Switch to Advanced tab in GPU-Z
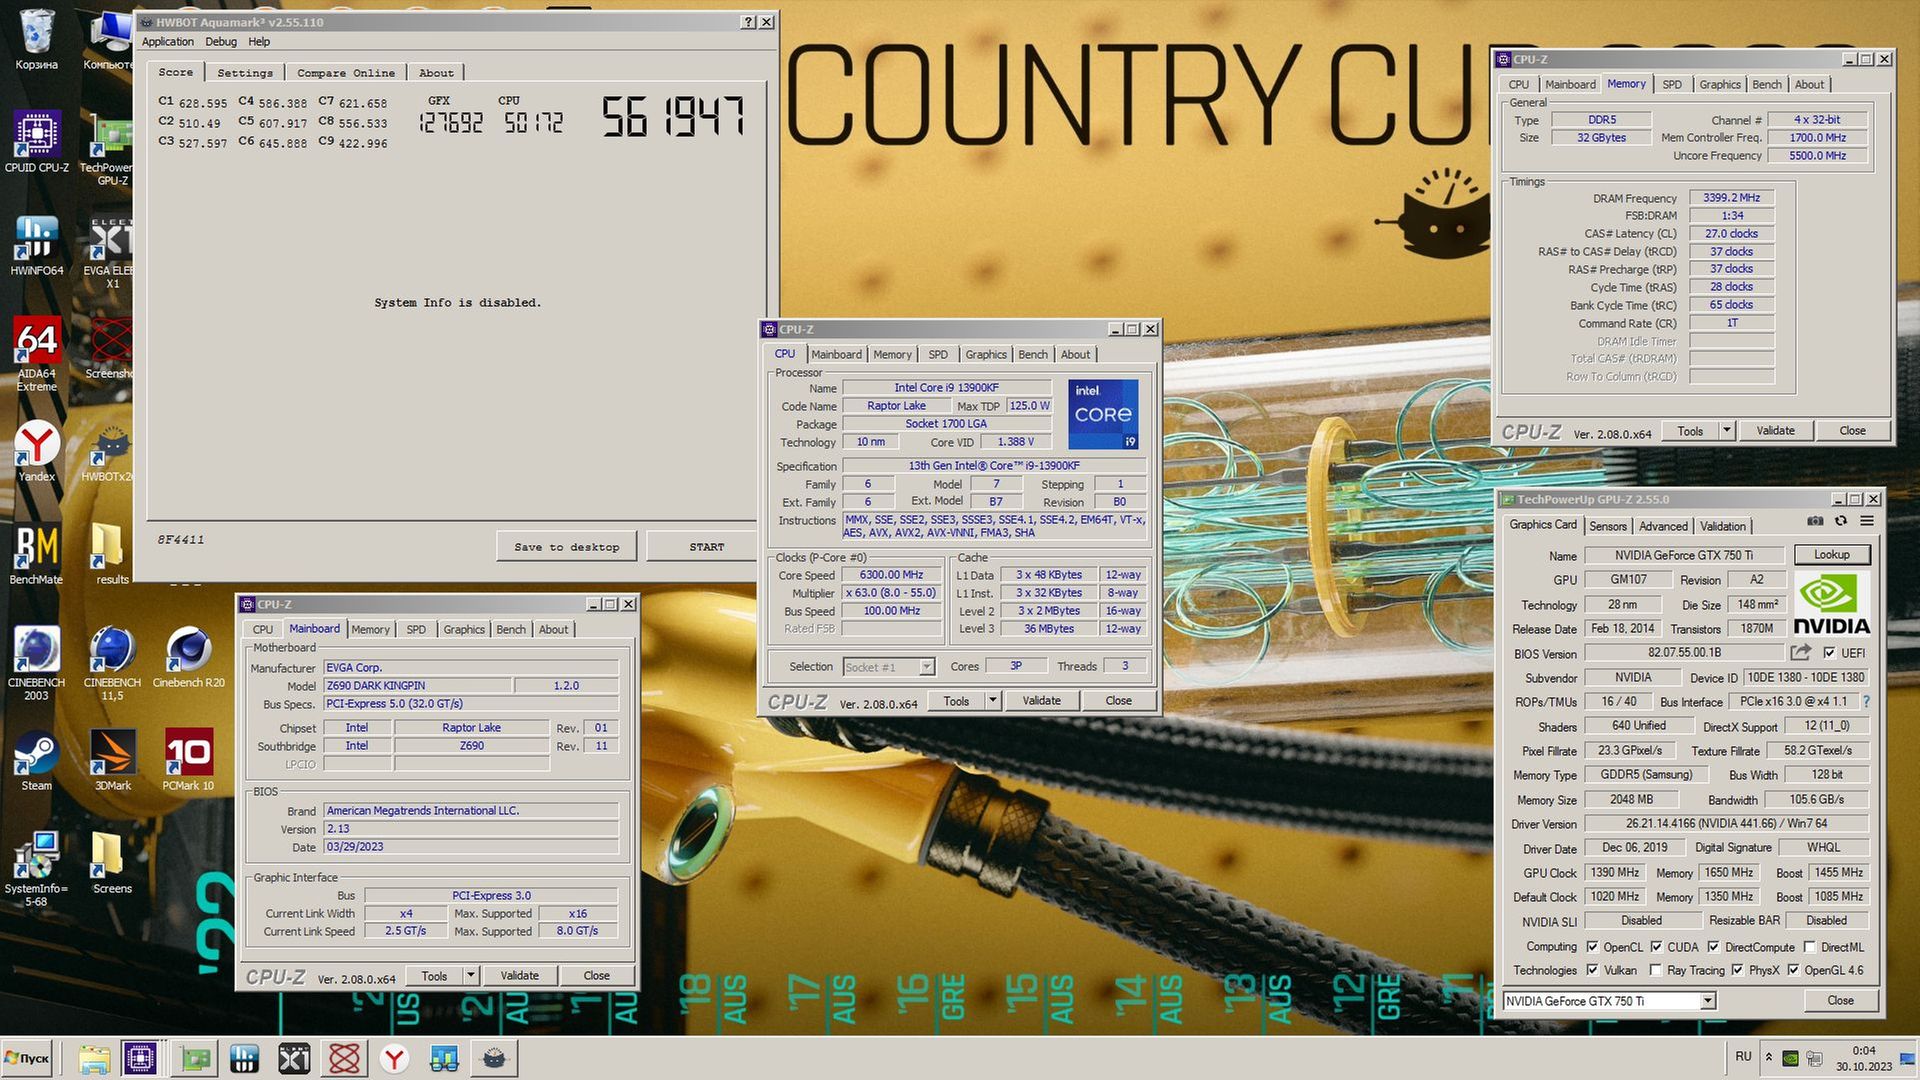 1663,526
